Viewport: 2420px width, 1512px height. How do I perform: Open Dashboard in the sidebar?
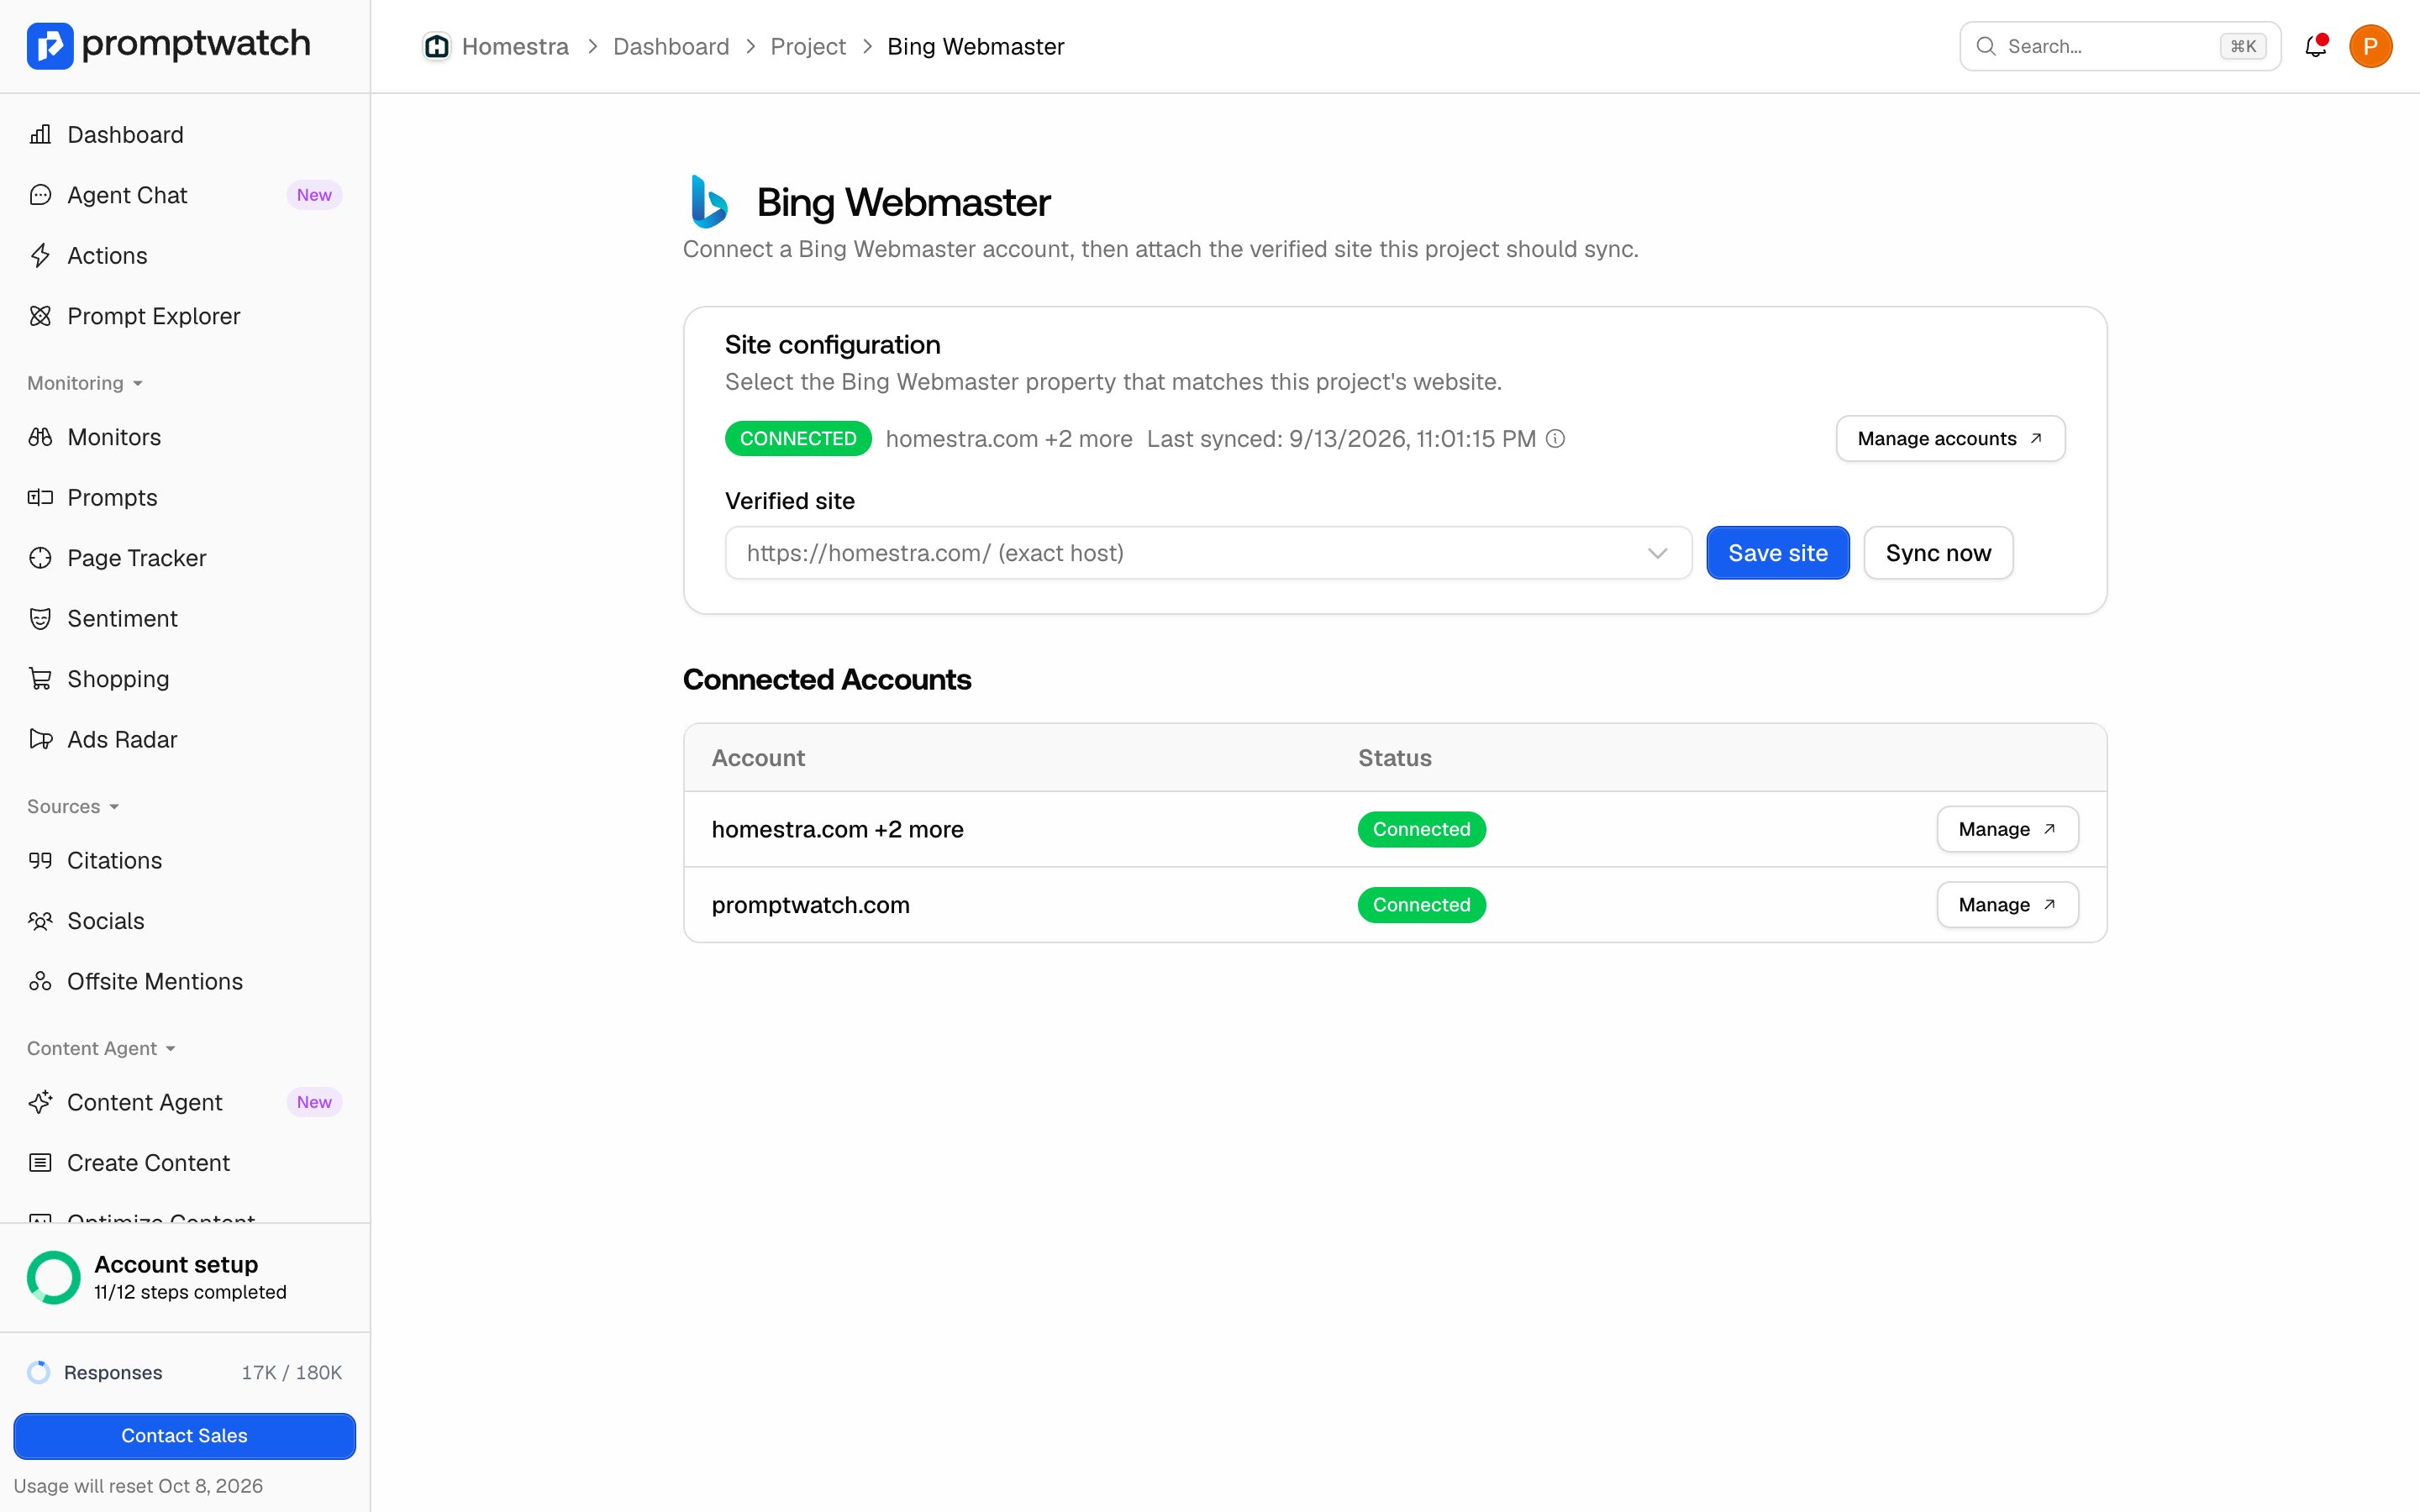pyautogui.click(x=185, y=135)
